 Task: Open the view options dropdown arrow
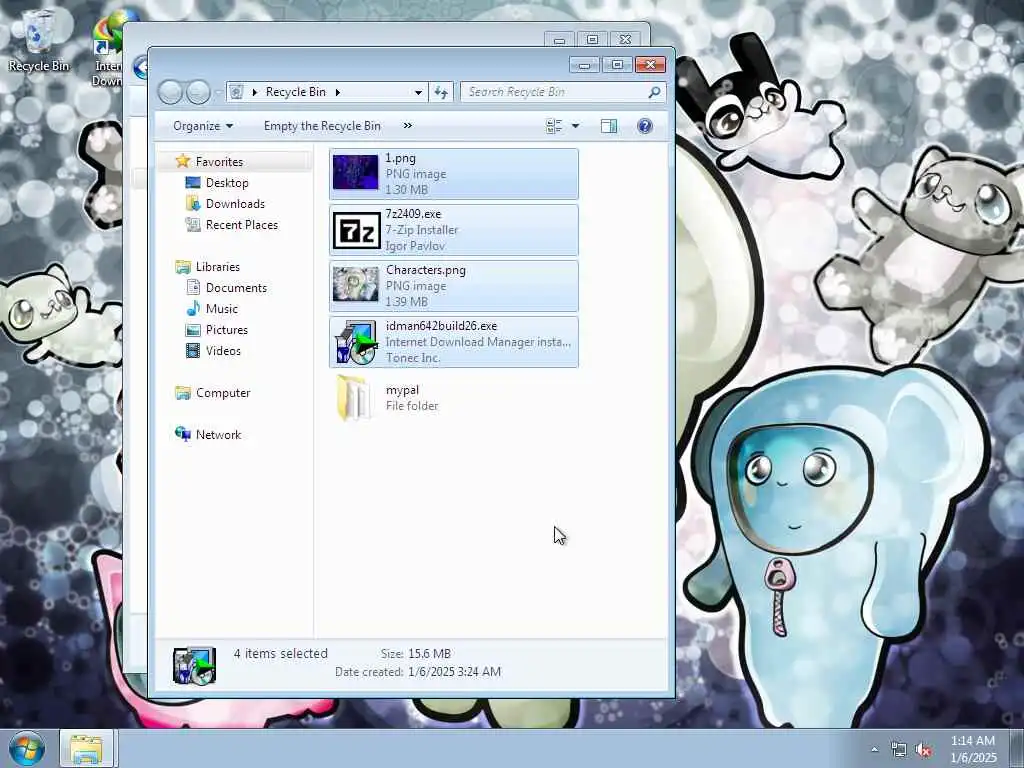click(575, 126)
